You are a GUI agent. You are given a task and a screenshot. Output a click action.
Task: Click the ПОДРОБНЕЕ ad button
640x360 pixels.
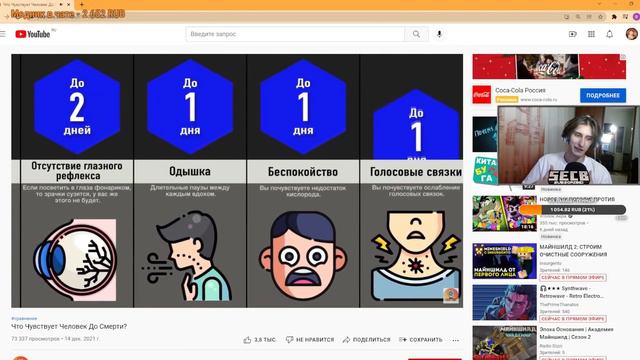point(603,95)
